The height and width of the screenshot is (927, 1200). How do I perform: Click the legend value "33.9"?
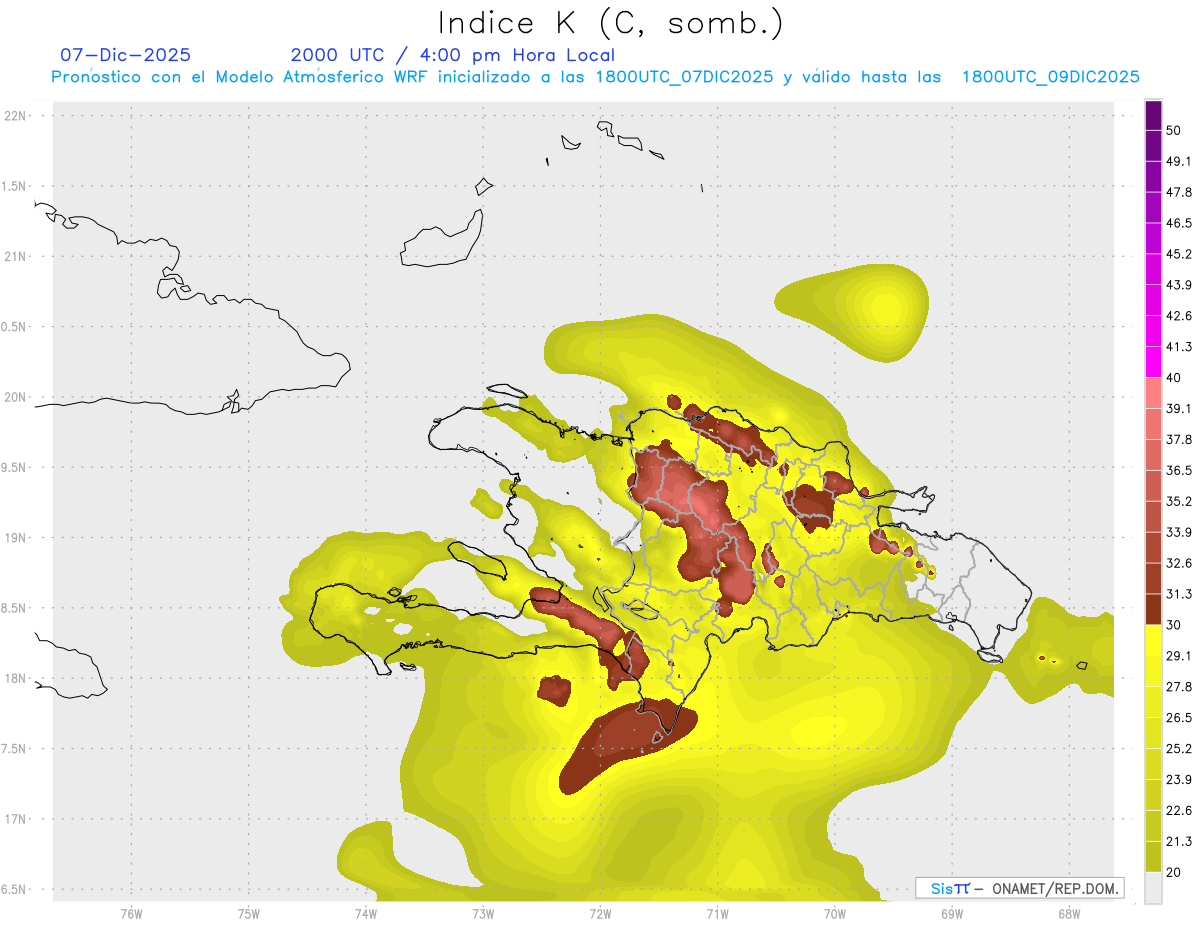(x=1179, y=533)
